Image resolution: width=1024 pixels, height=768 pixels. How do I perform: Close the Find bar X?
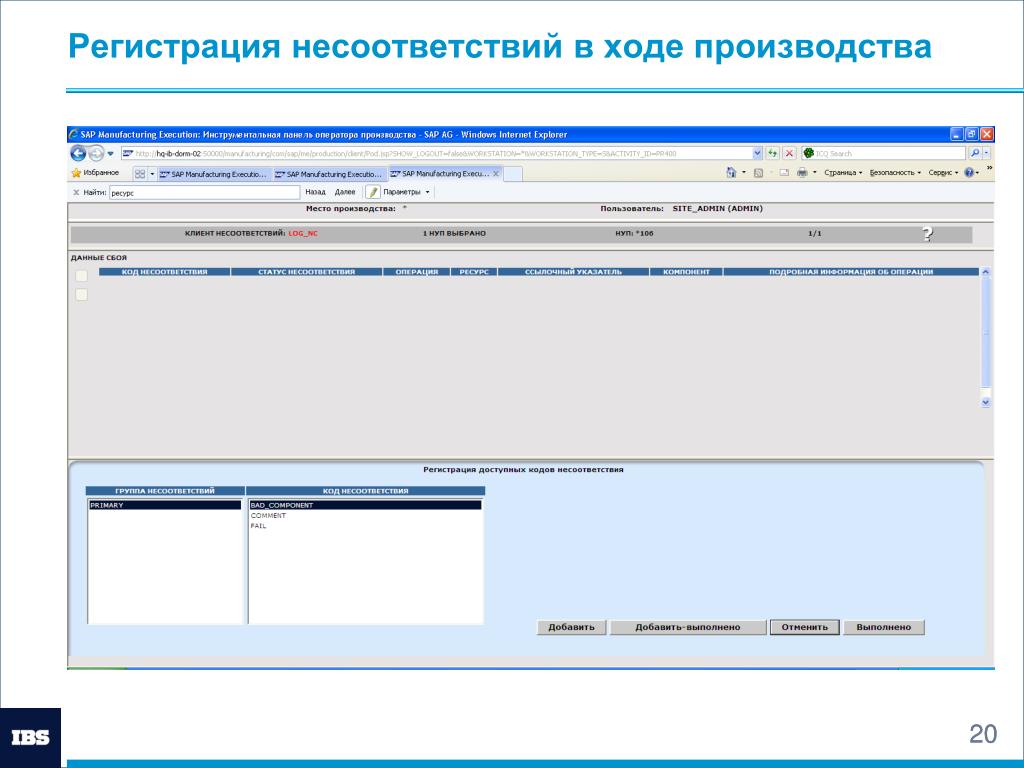coord(76,193)
